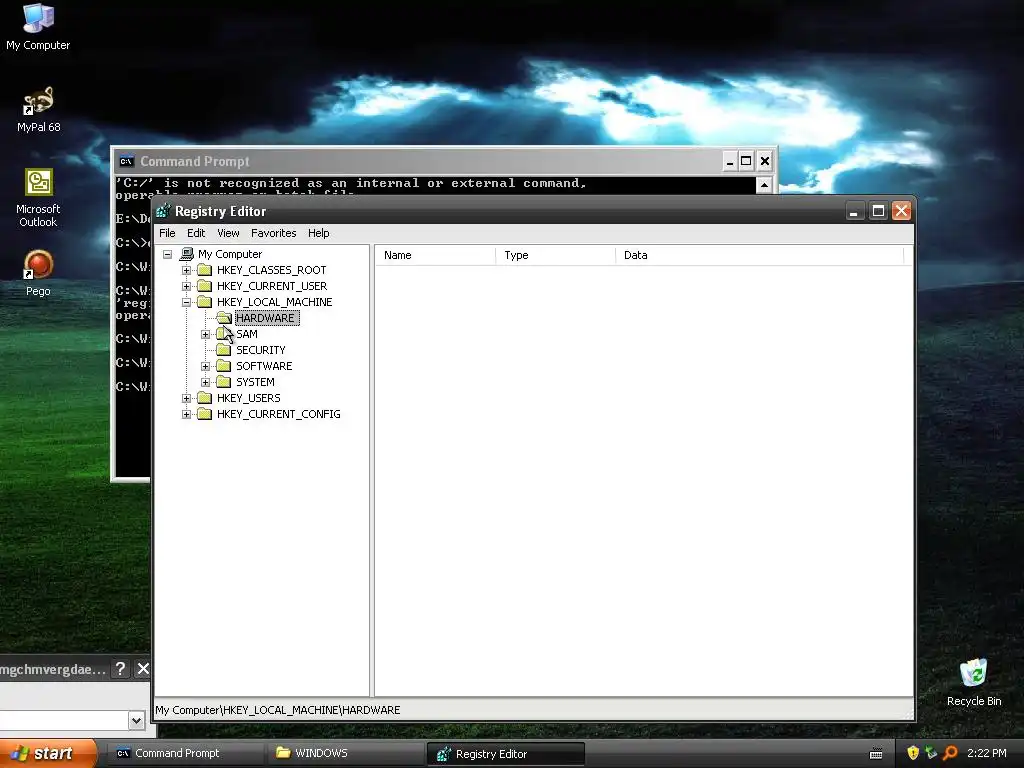Screen dimensions: 1024x768
Task: Click the Data column header
Action: 760,255
